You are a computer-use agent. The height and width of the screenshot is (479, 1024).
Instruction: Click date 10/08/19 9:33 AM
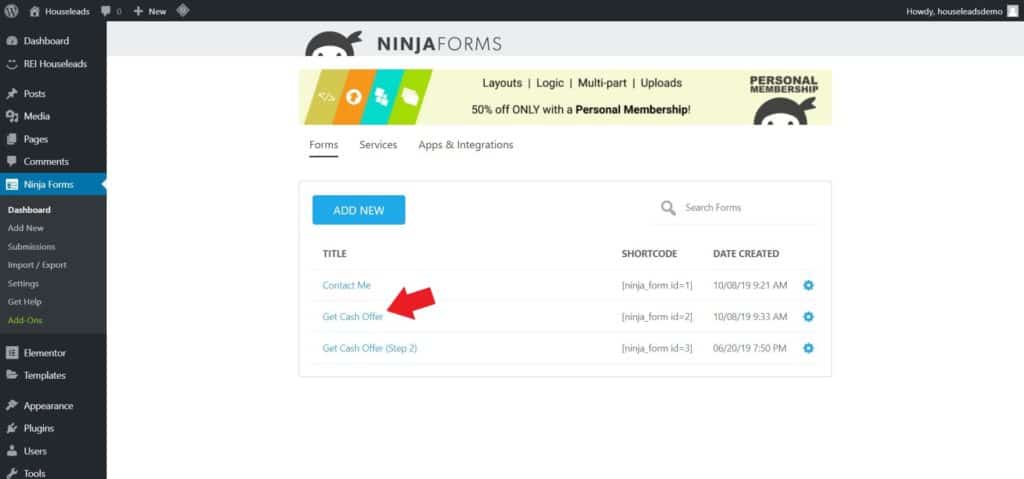click(750, 316)
